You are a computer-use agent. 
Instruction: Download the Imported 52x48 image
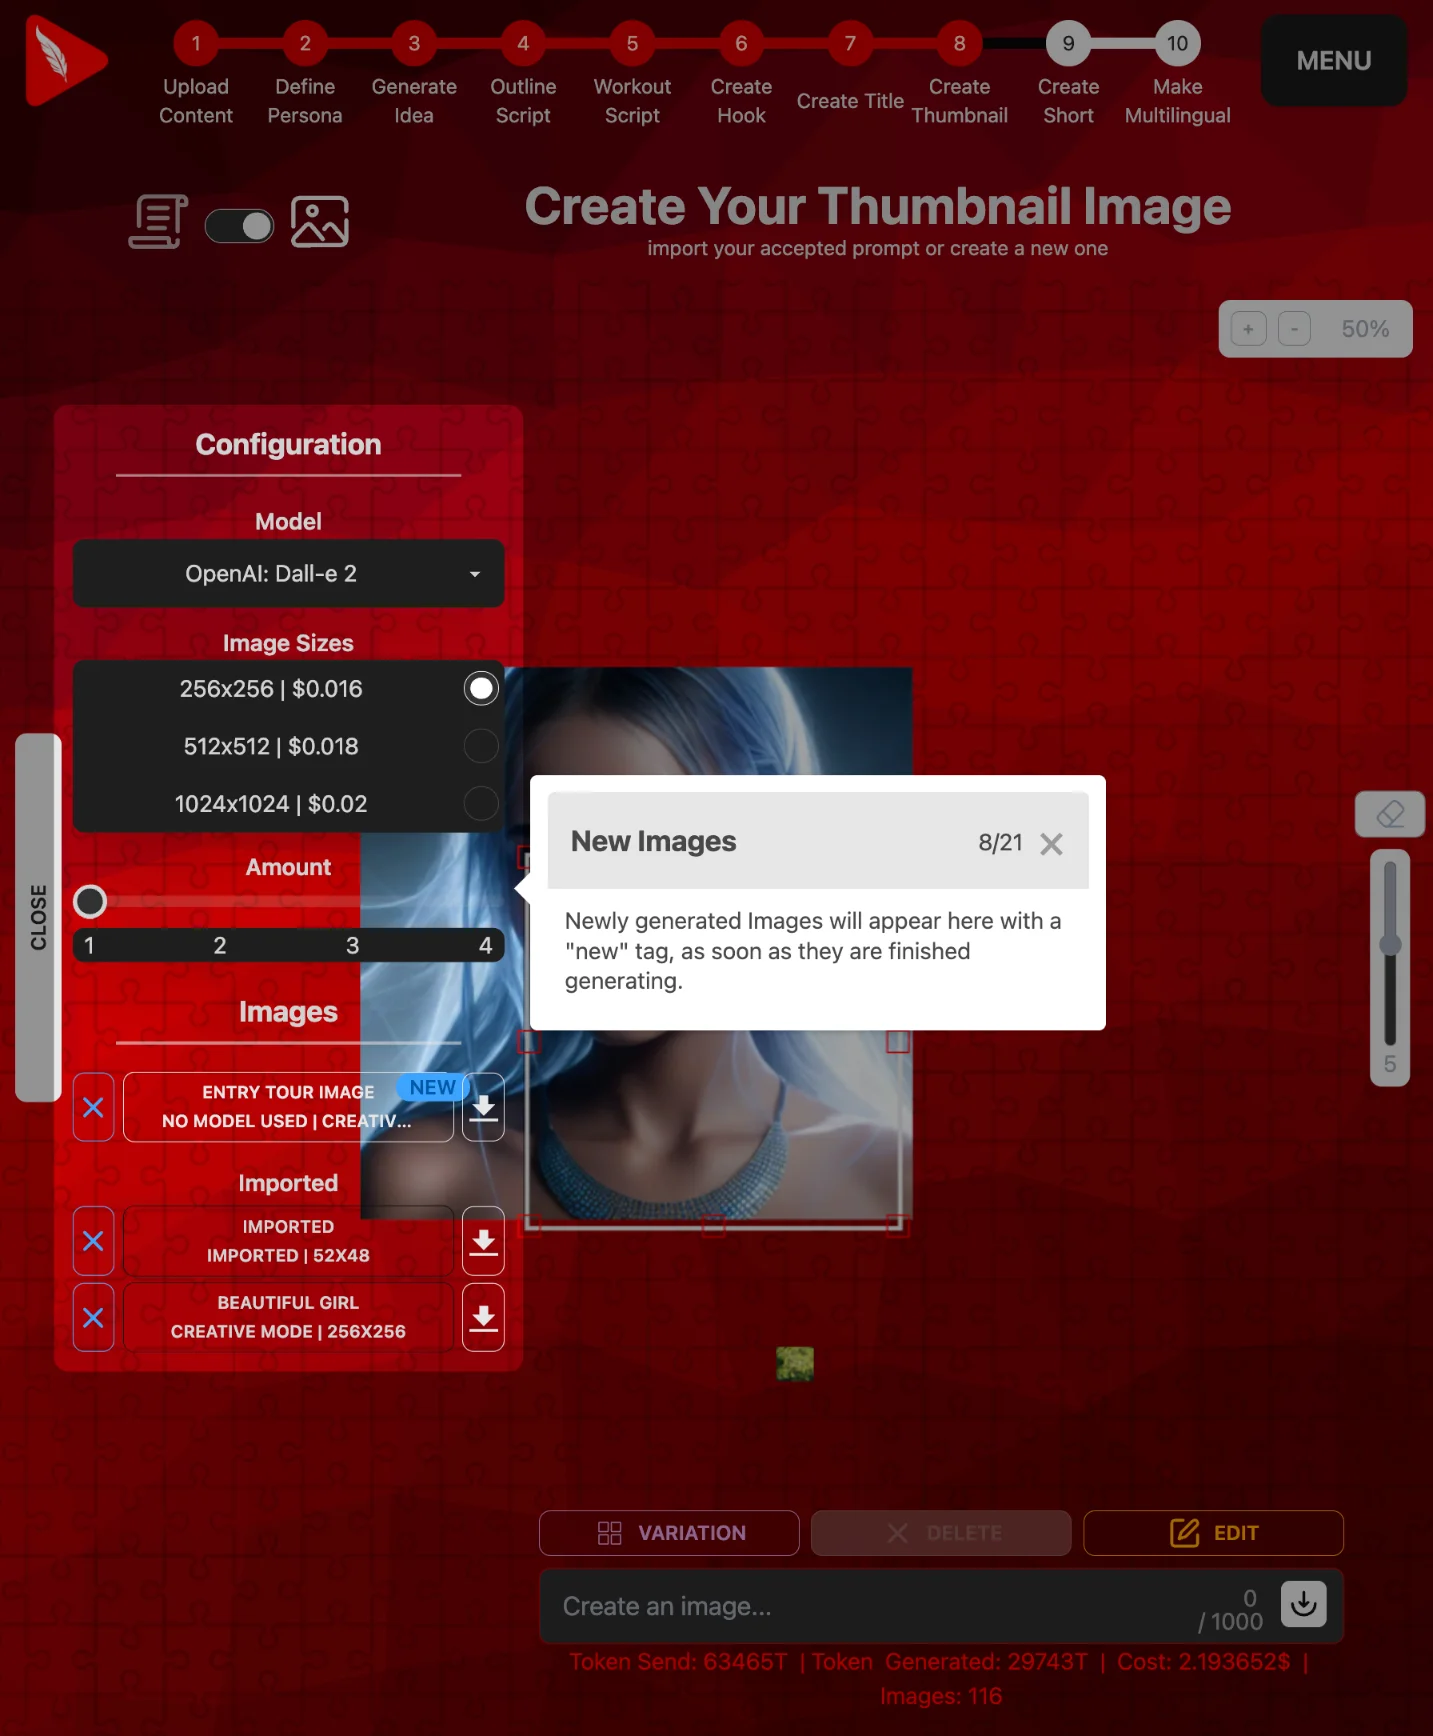(484, 1241)
